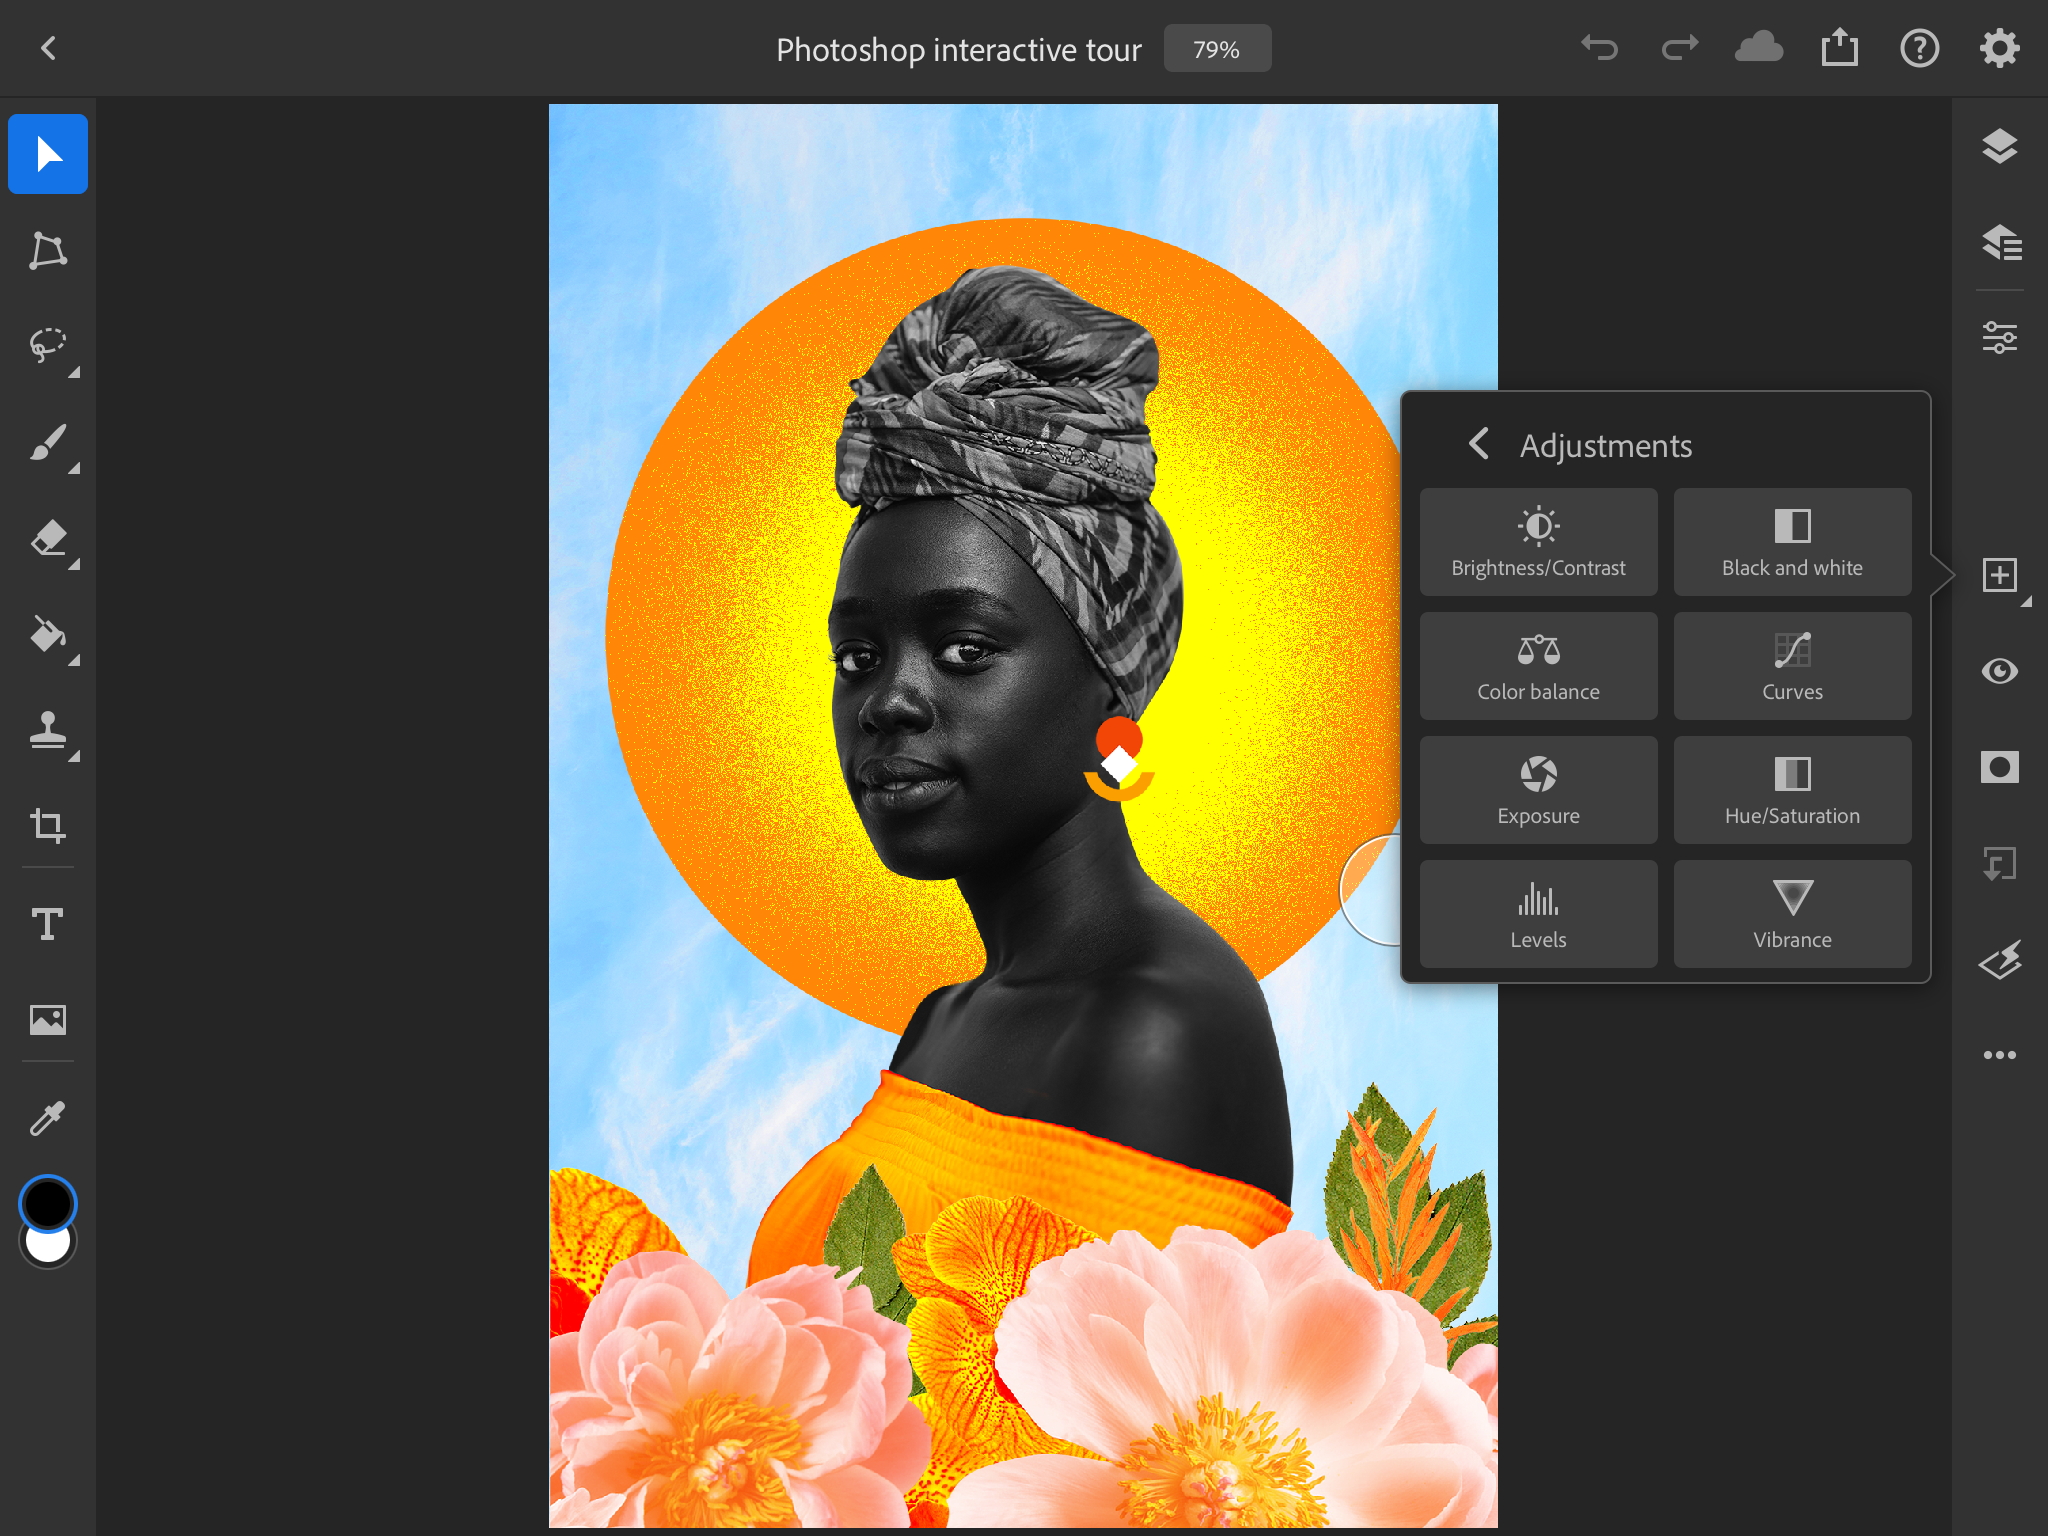Select the Lasso selection tool
Image resolution: width=2048 pixels, height=1536 pixels.
coord(47,346)
